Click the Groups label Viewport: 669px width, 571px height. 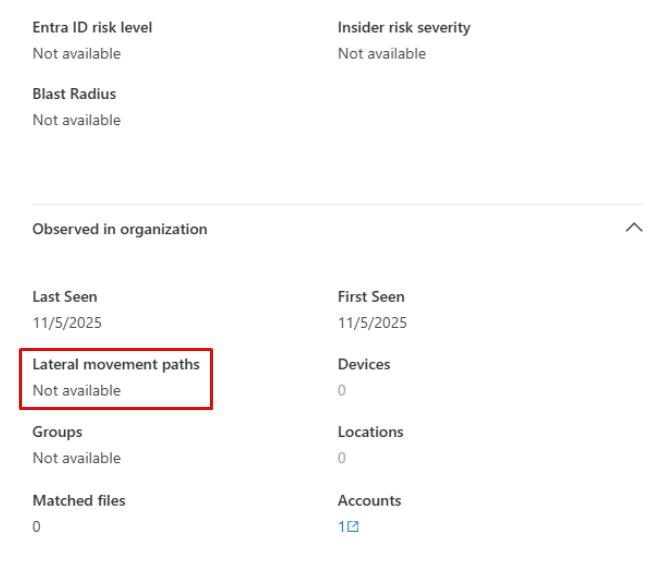(57, 432)
